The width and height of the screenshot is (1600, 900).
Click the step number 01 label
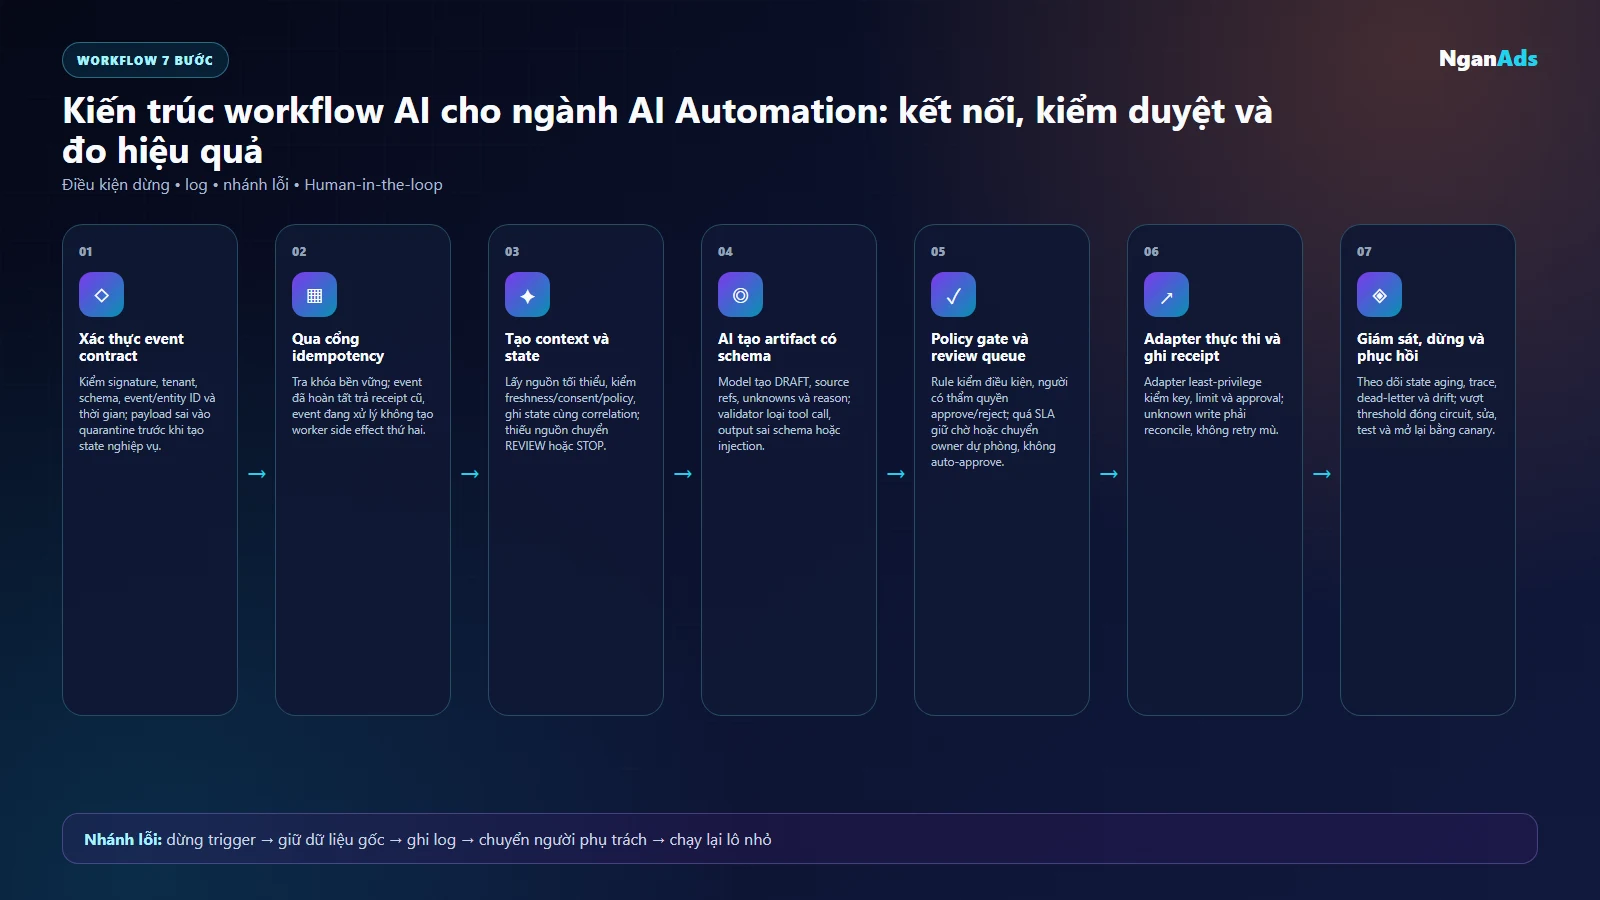[x=86, y=252]
